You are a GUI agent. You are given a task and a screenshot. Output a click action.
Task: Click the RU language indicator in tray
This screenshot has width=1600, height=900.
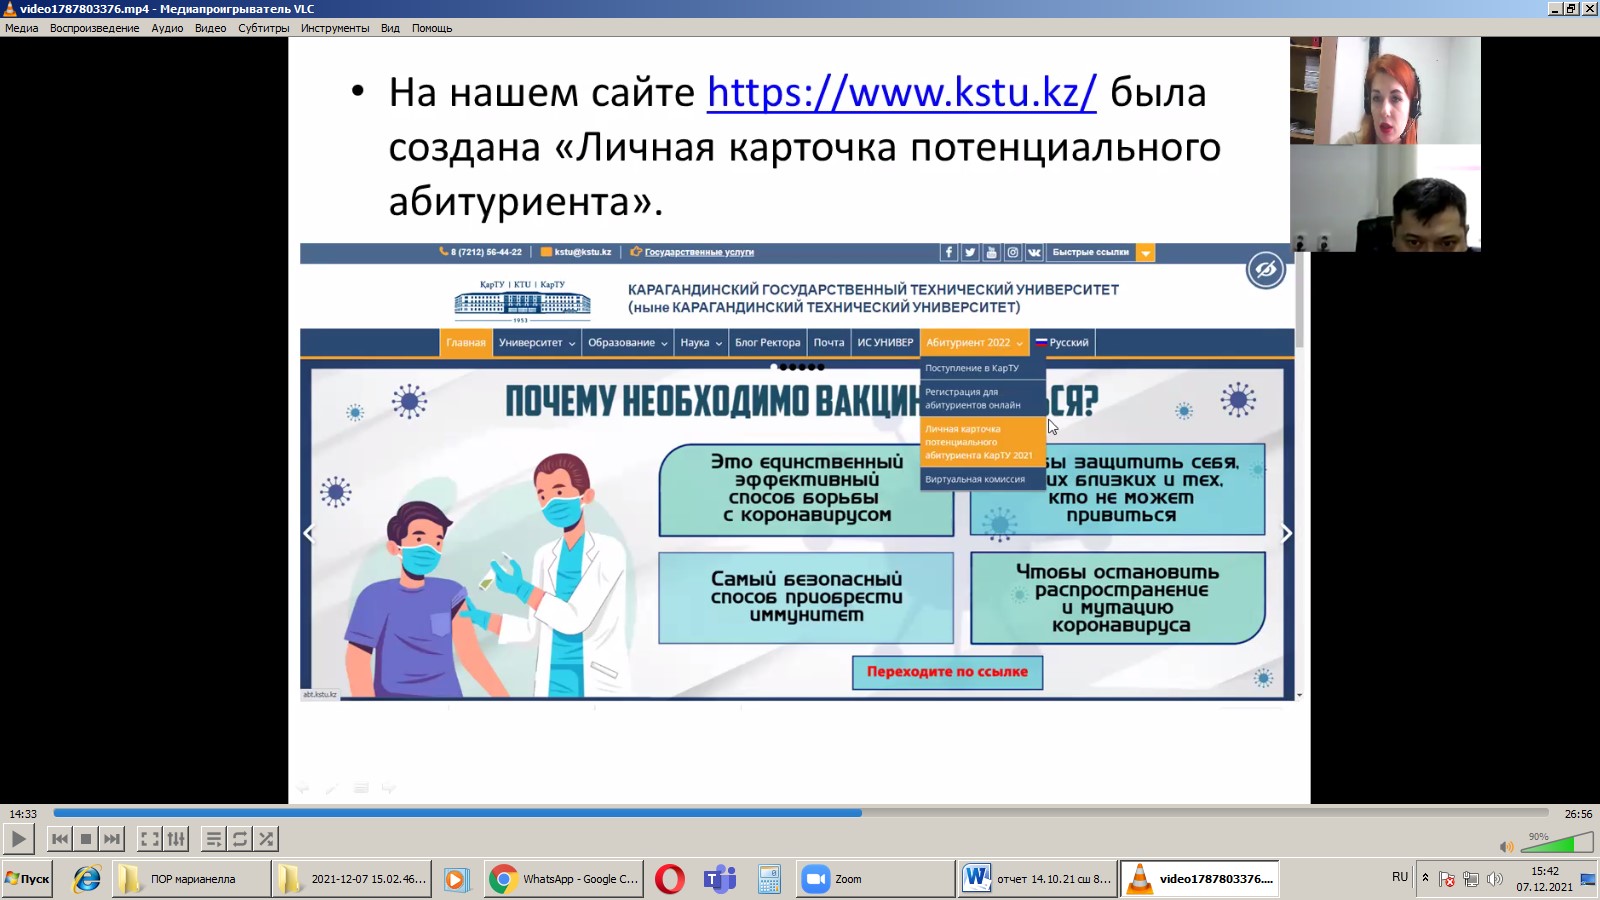(1399, 877)
